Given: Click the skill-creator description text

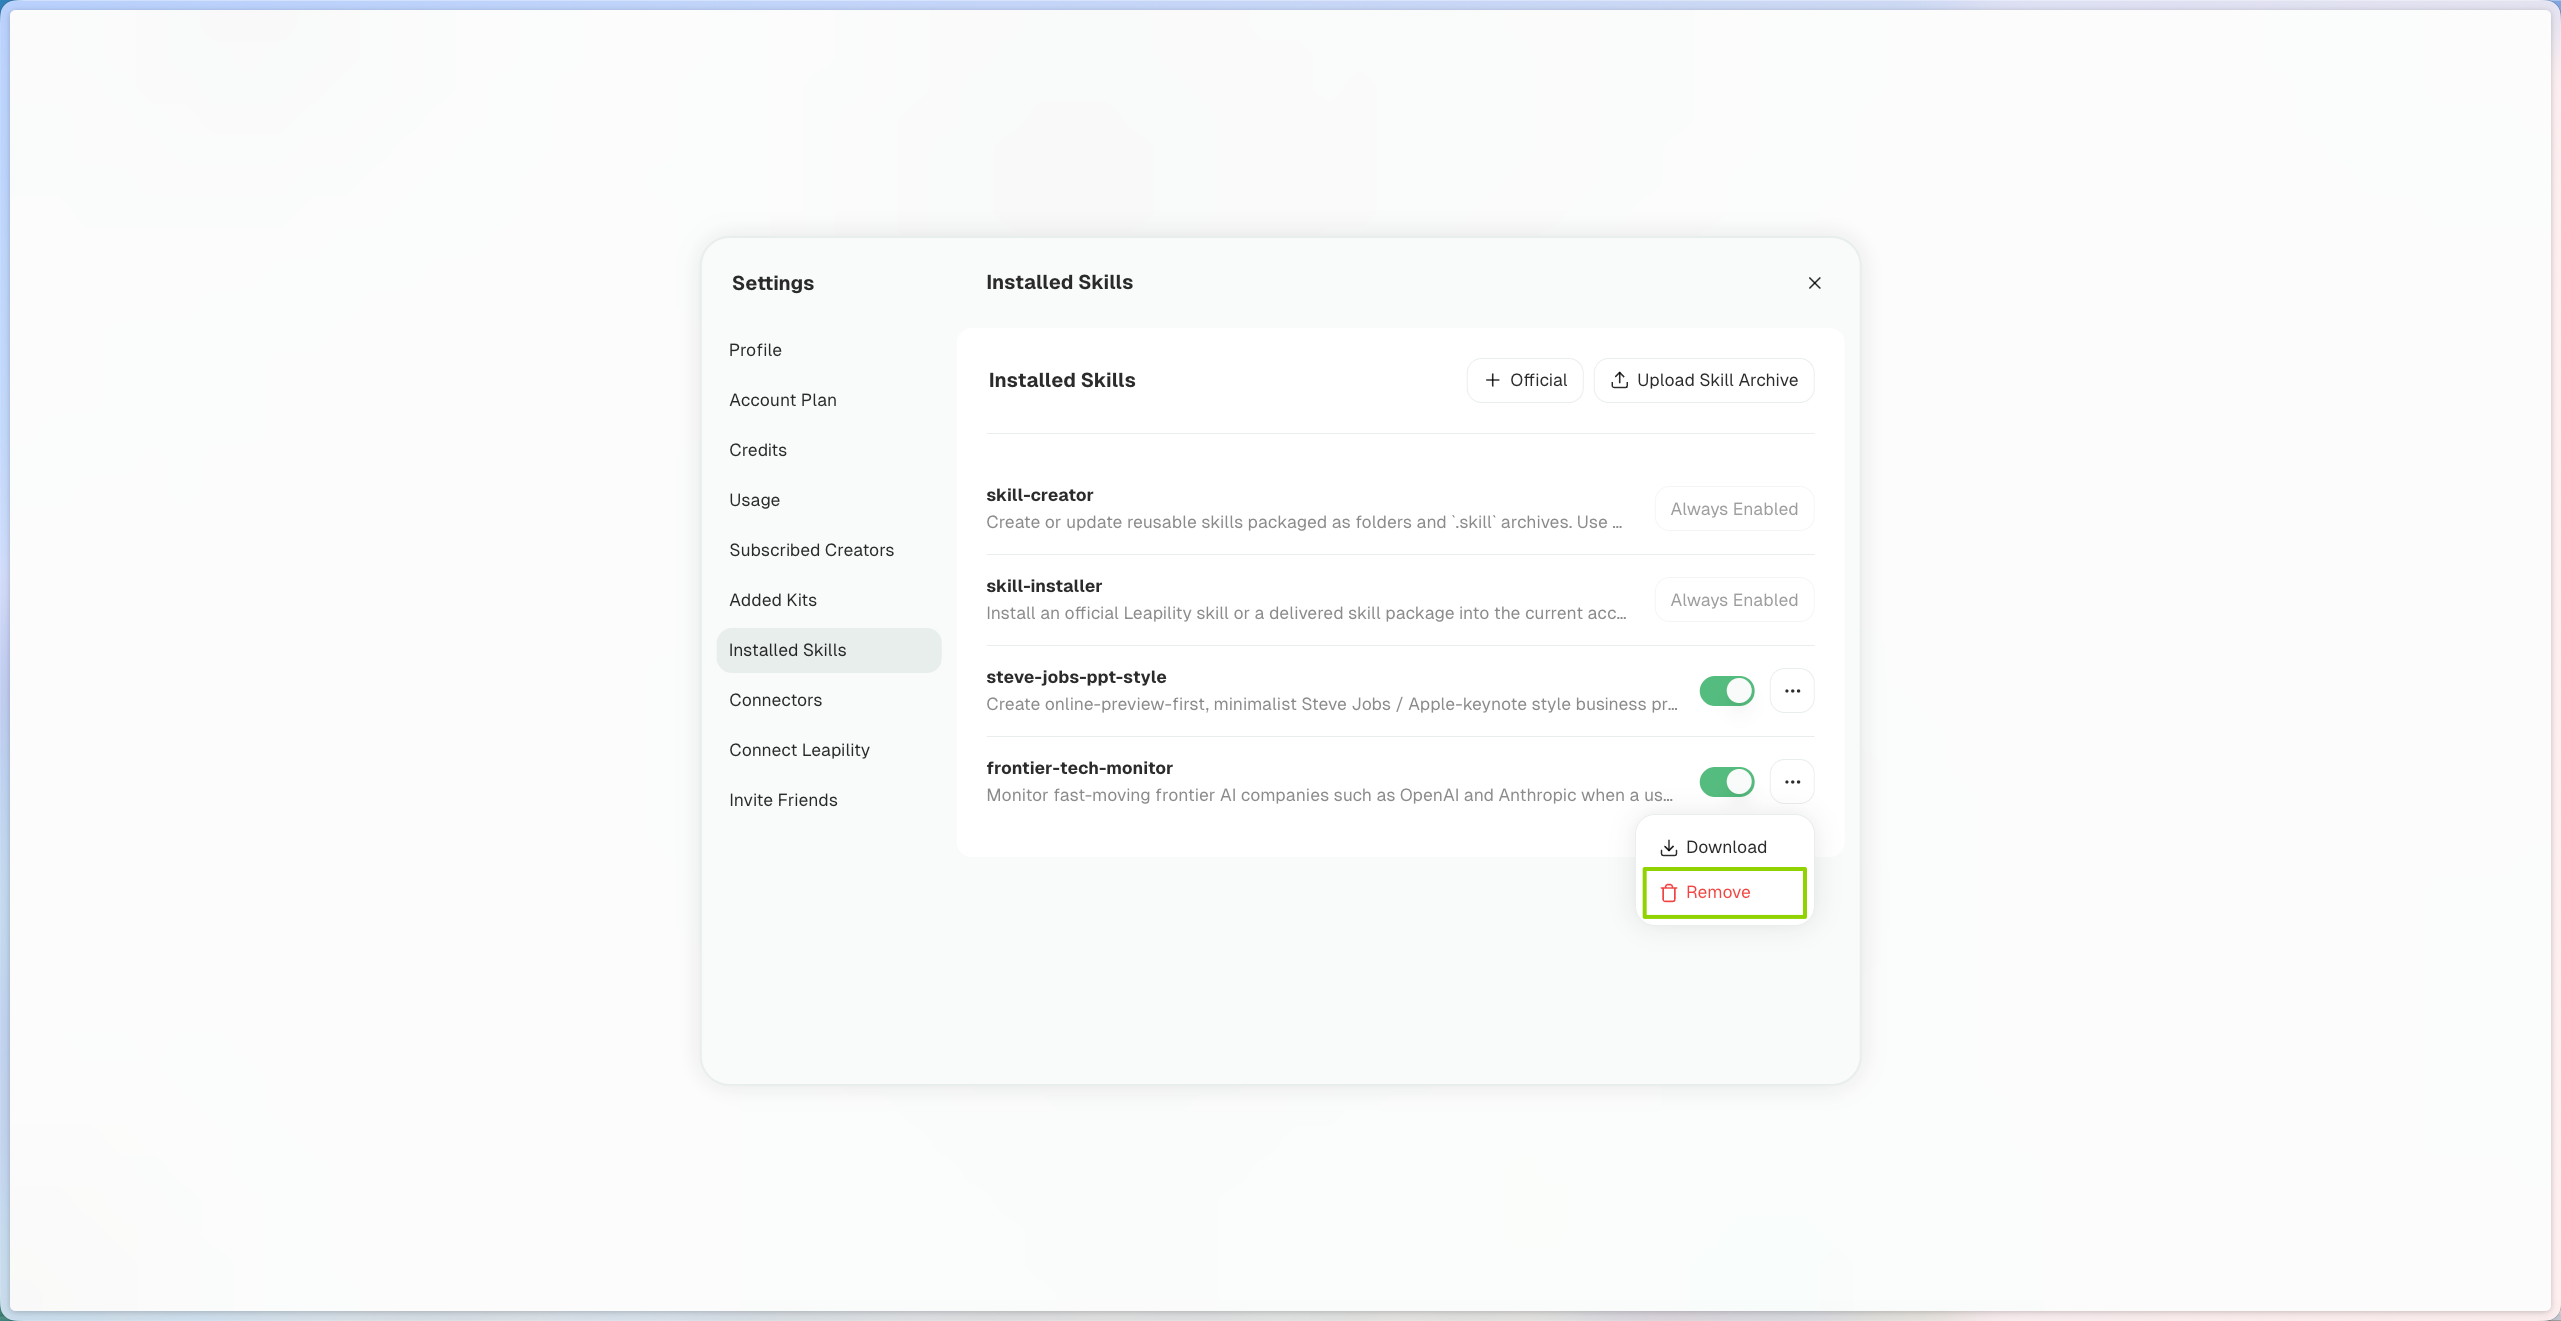Looking at the screenshot, I should point(1304,522).
